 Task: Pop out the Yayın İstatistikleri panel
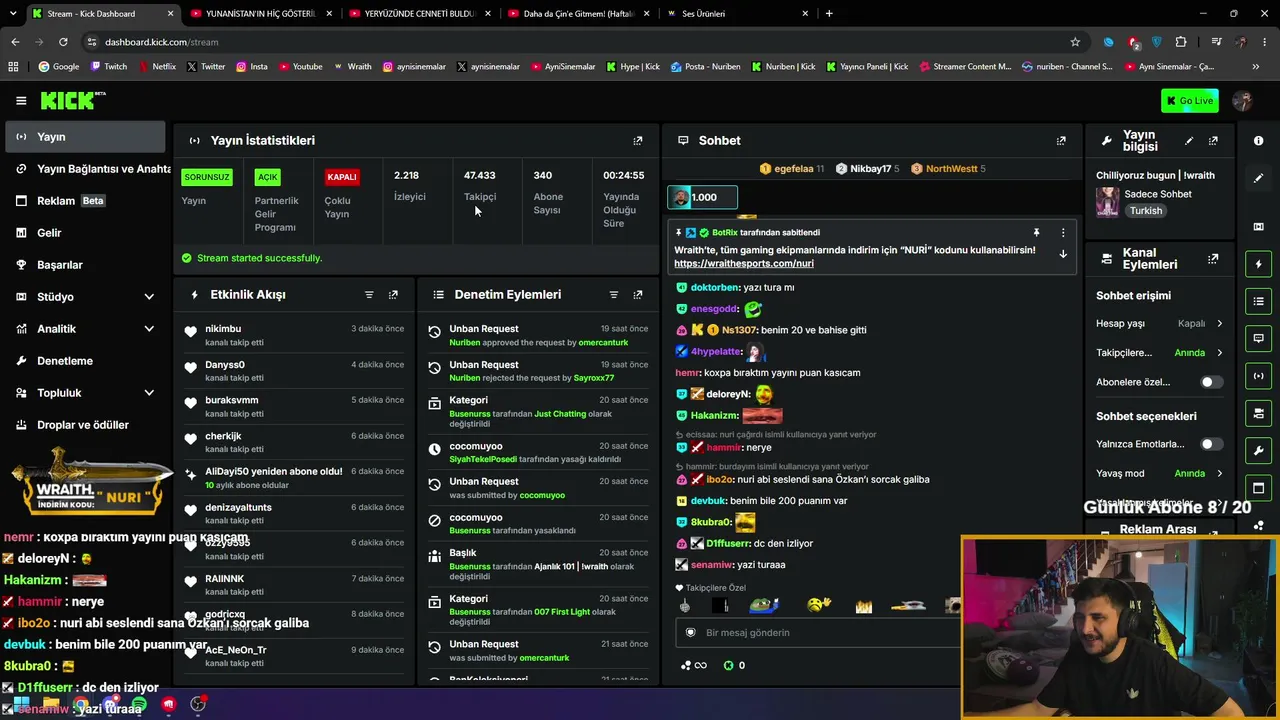tap(638, 141)
